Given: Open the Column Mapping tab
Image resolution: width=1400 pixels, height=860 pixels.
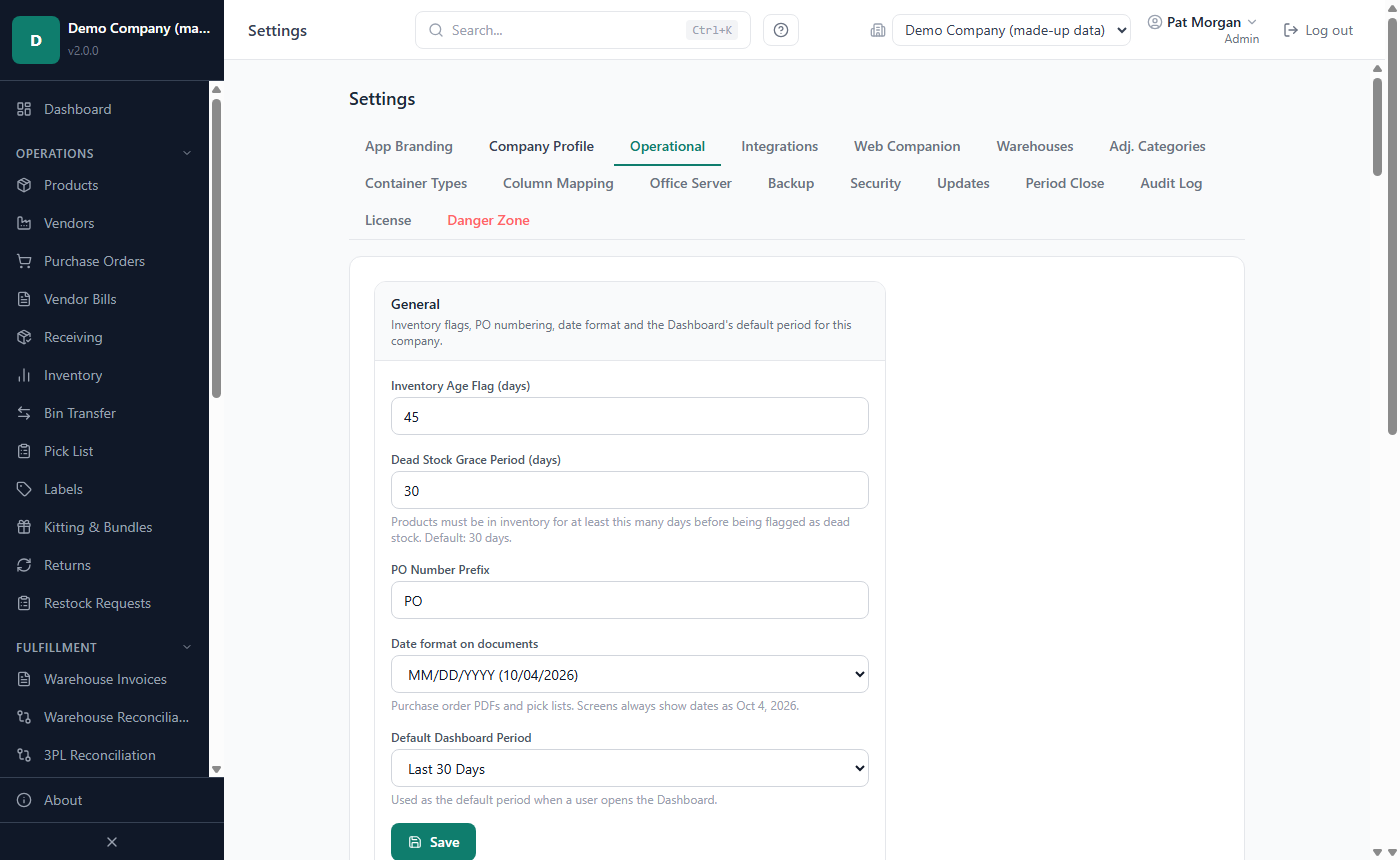Looking at the screenshot, I should 558,183.
